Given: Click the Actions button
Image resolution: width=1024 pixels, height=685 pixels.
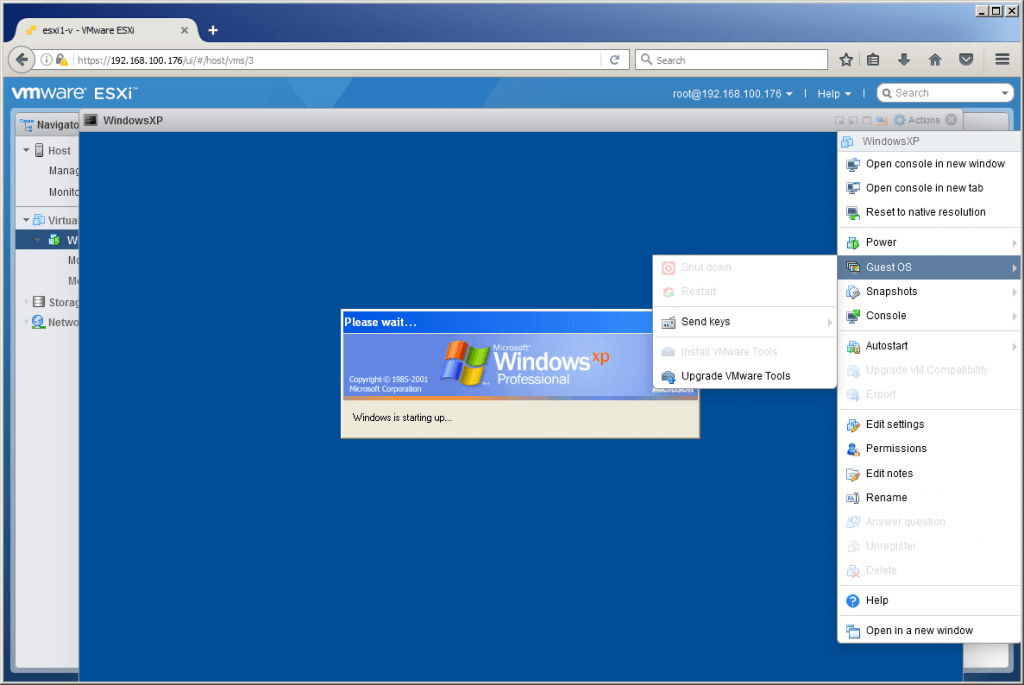Looking at the screenshot, I should coord(917,120).
